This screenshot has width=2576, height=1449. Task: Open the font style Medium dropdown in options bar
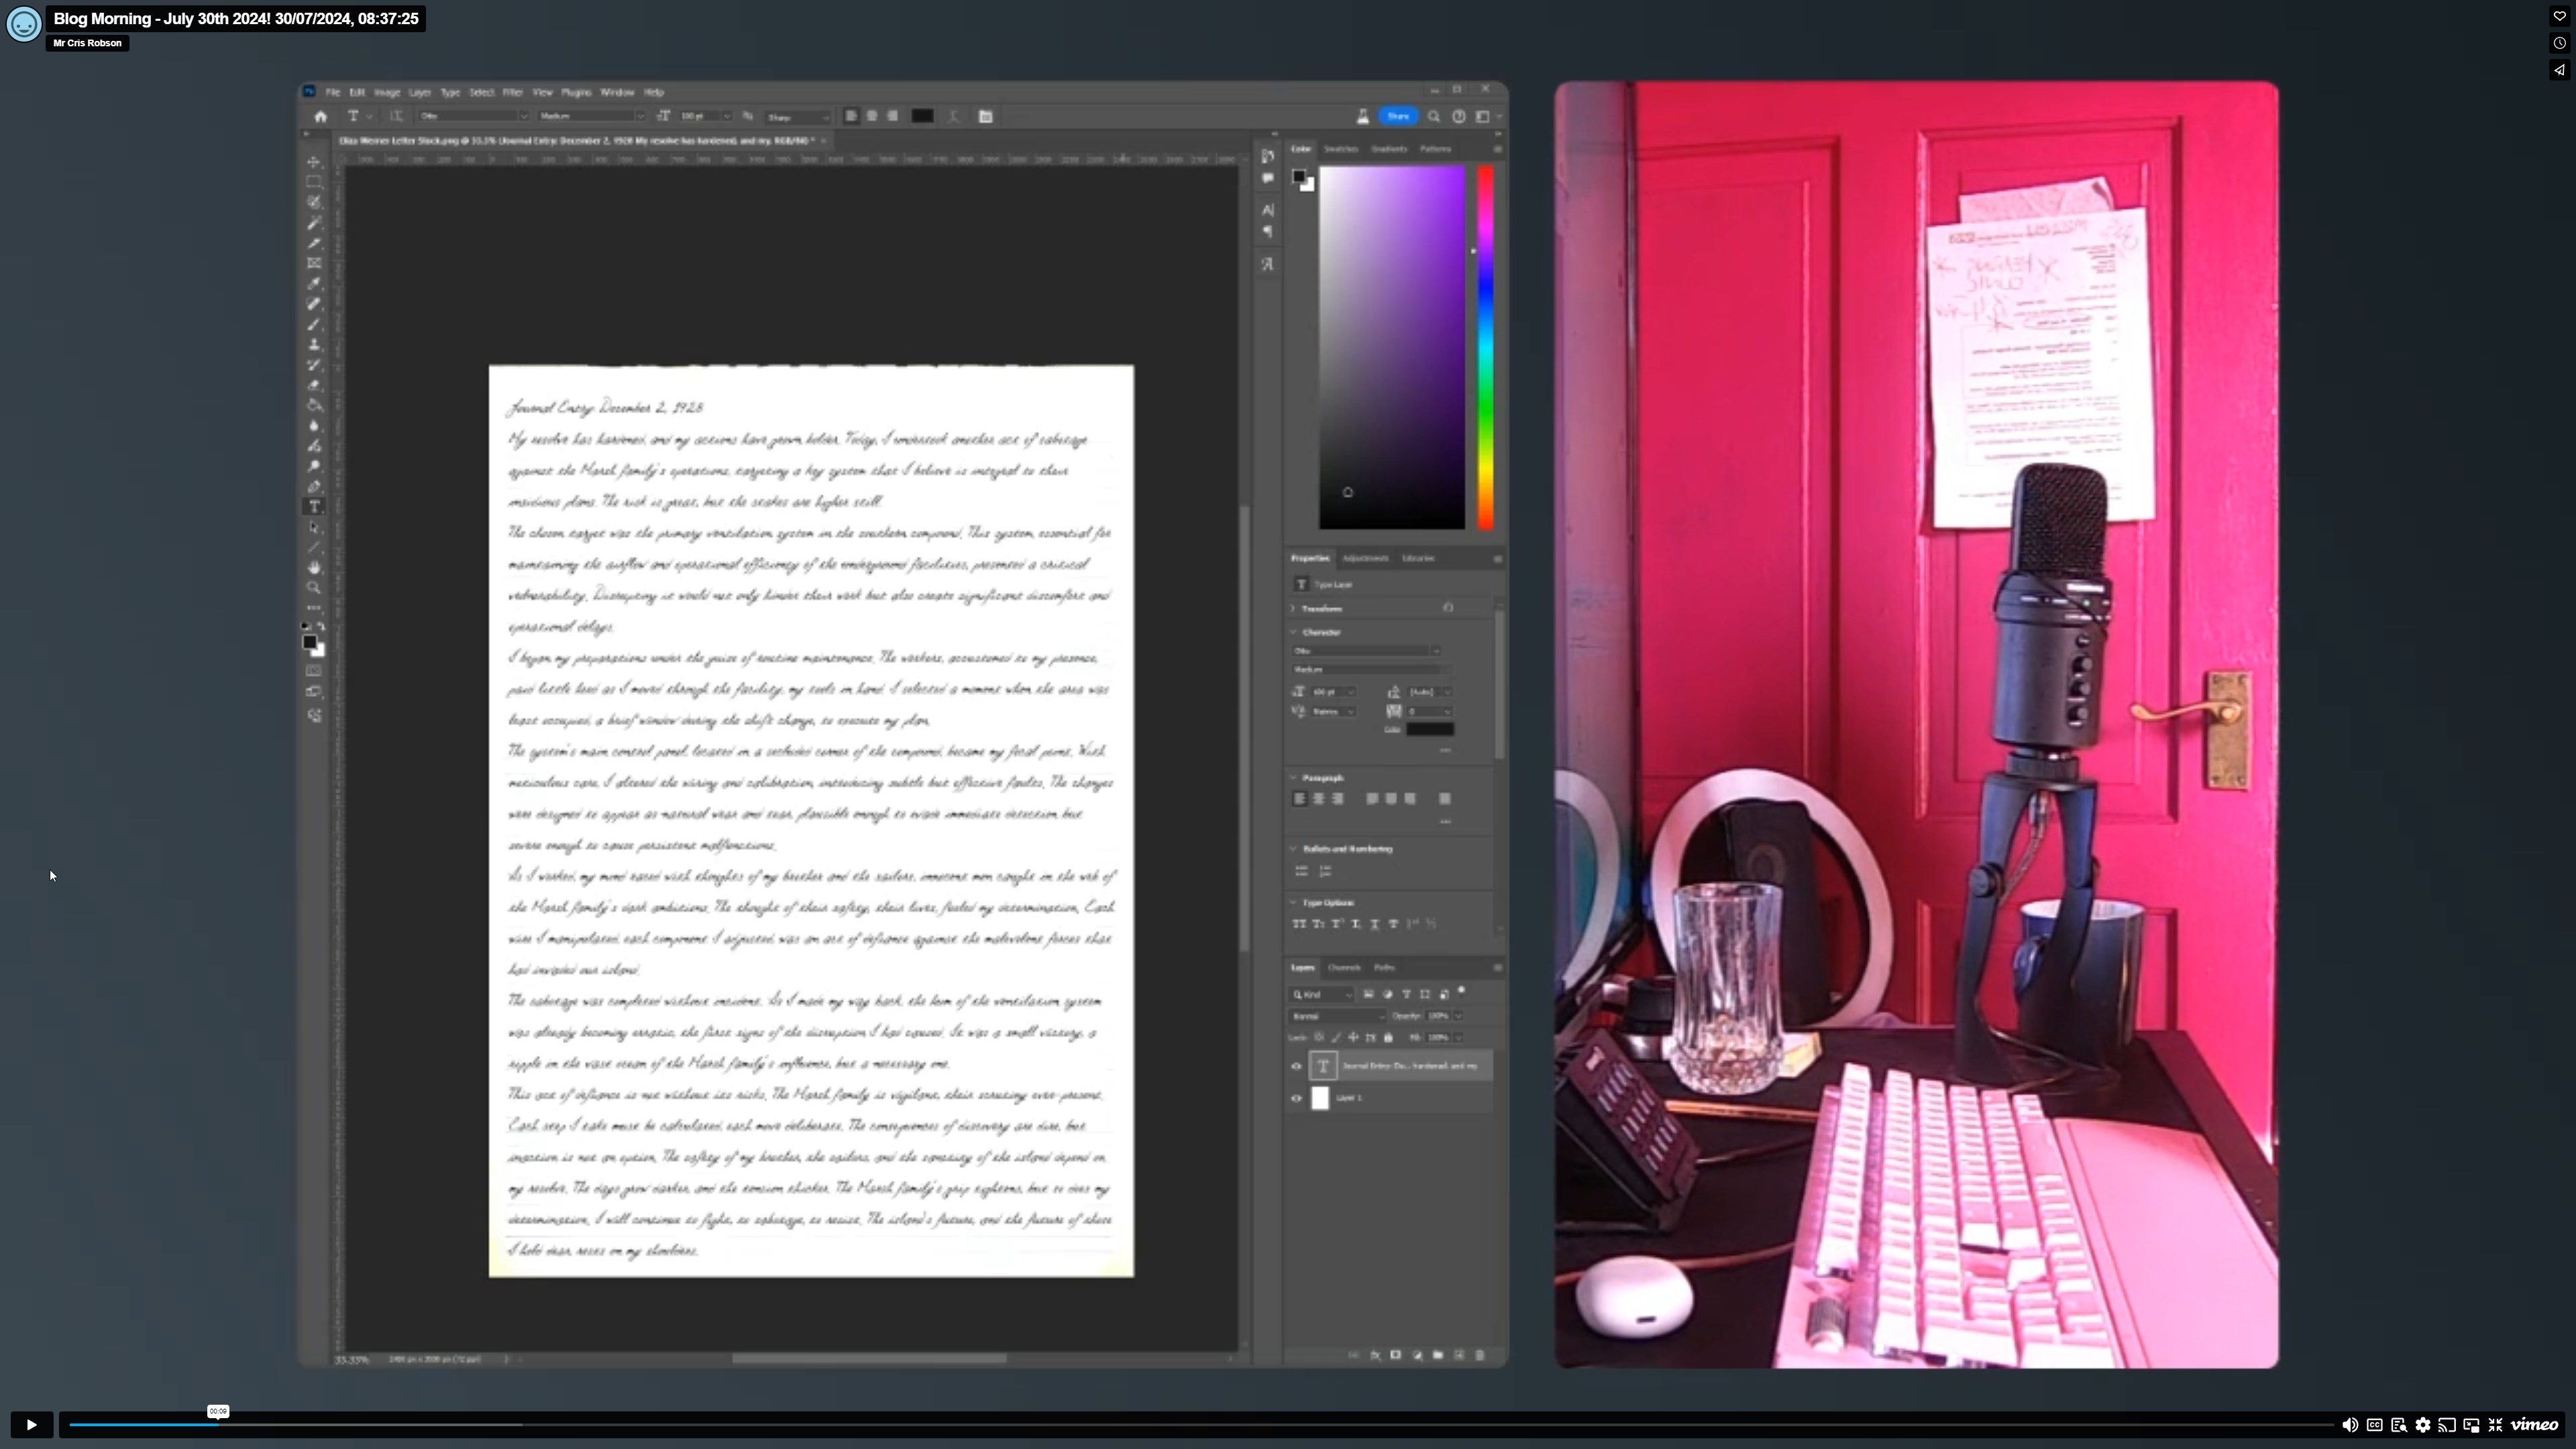(x=592, y=116)
